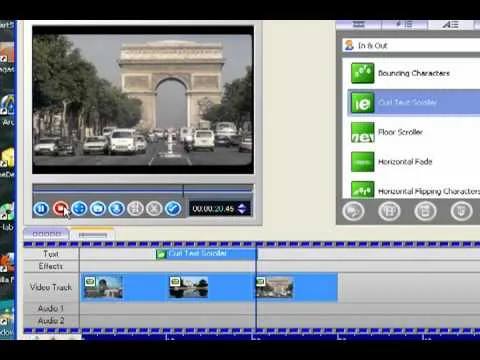
Task: Select the second video clip thumbnail in Video Track
Action: click(x=189, y=287)
